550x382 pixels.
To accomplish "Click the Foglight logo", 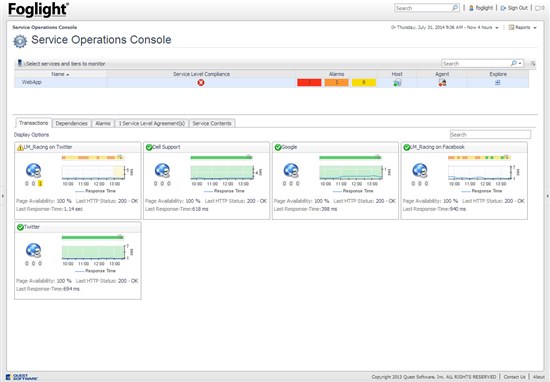I will pos(38,9).
